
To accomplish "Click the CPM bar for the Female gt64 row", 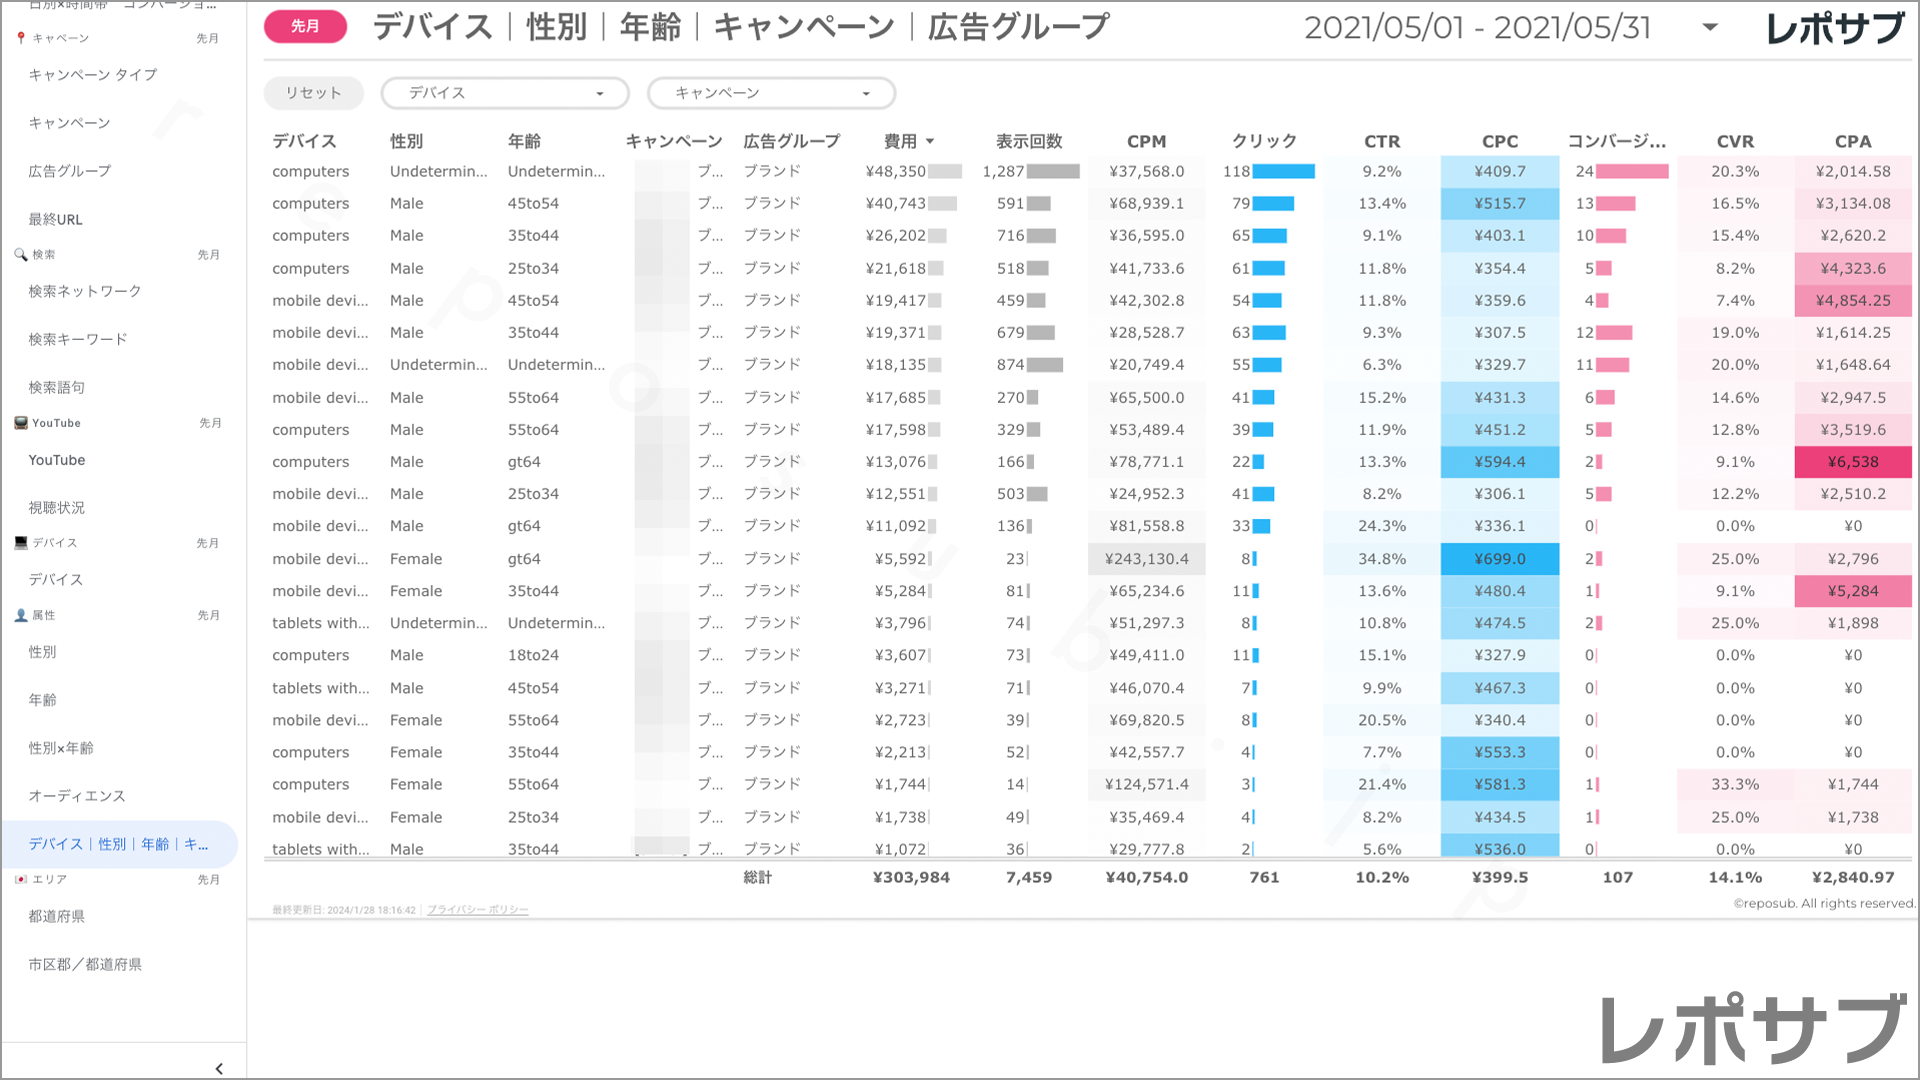I will coord(1147,559).
